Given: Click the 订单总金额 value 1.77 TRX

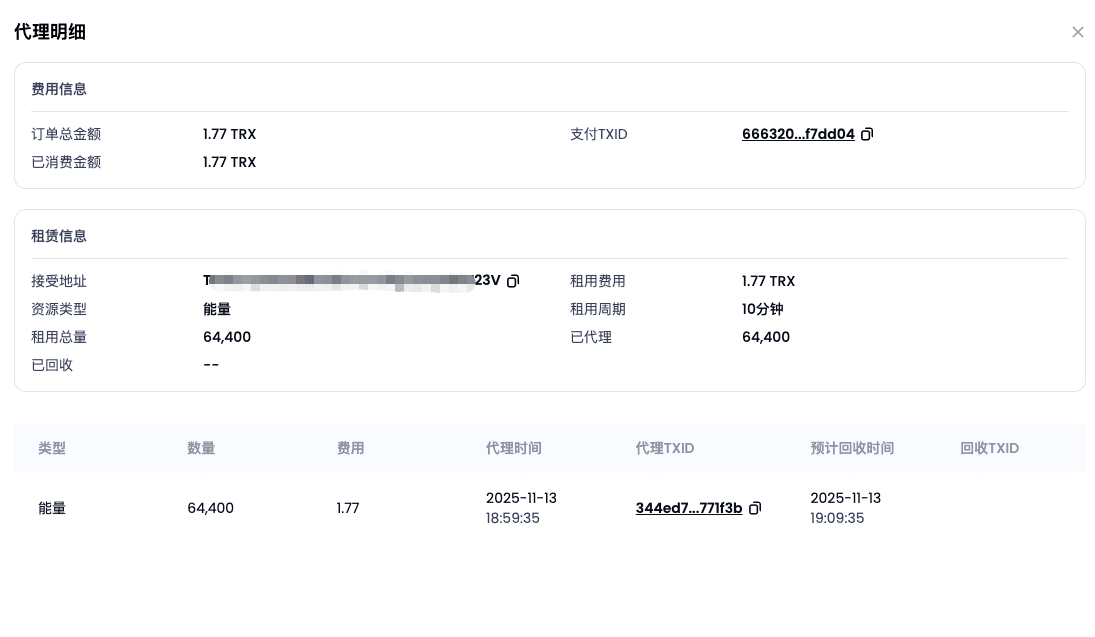Looking at the screenshot, I should click(x=229, y=134).
